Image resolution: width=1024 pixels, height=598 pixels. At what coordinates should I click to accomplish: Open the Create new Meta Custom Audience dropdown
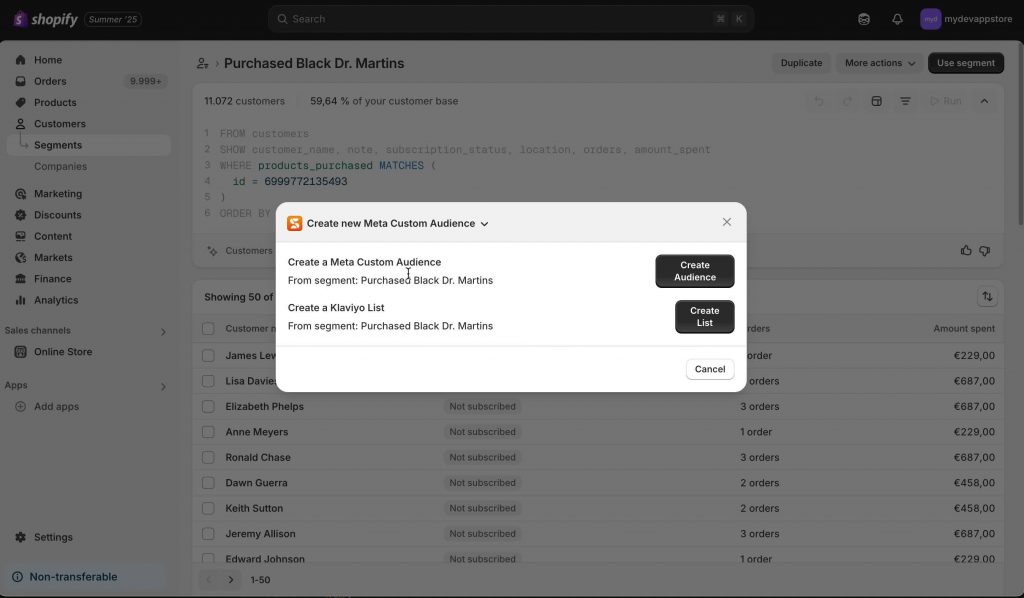(398, 223)
